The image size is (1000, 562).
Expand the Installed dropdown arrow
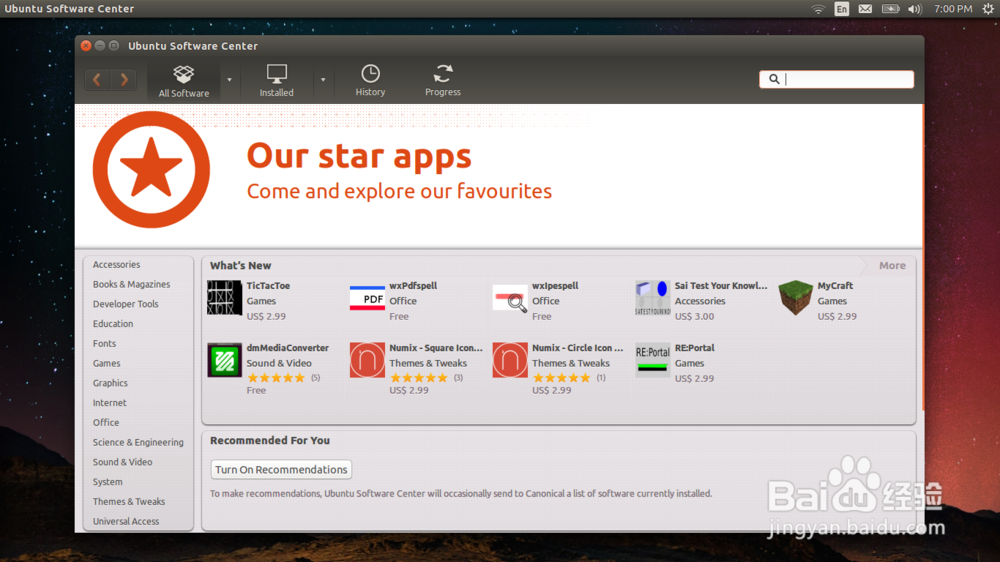(323, 80)
